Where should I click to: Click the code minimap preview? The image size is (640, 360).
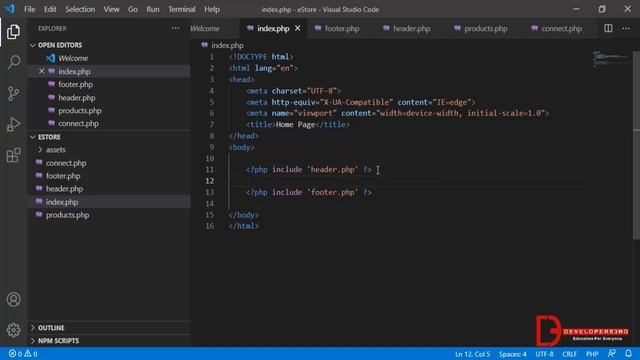(x=611, y=59)
